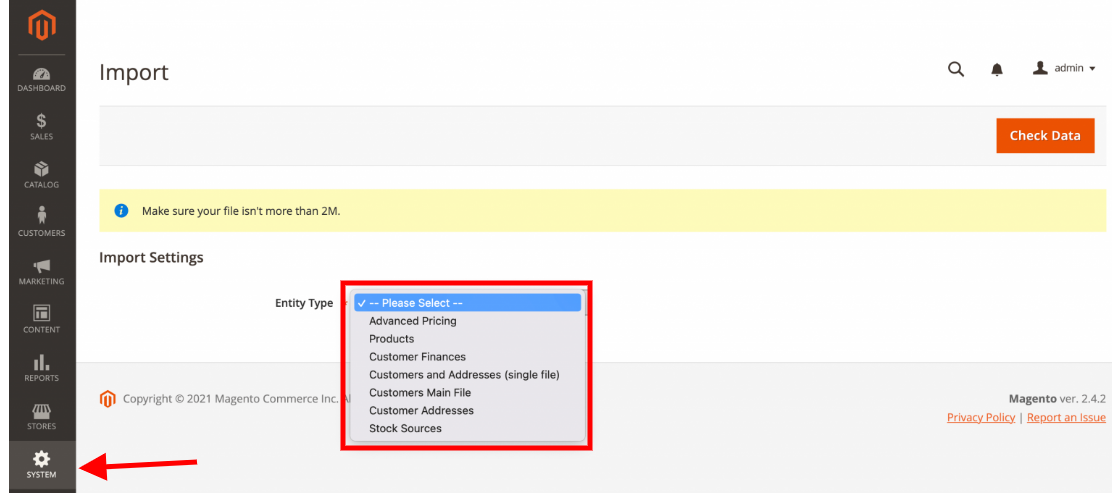
Task: Open the Stores sidebar menu
Action: [x=41, y=417]
